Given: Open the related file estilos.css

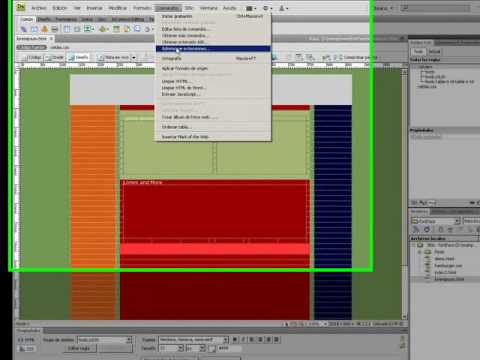Looking at the screenshot, I should pos(60,47).
